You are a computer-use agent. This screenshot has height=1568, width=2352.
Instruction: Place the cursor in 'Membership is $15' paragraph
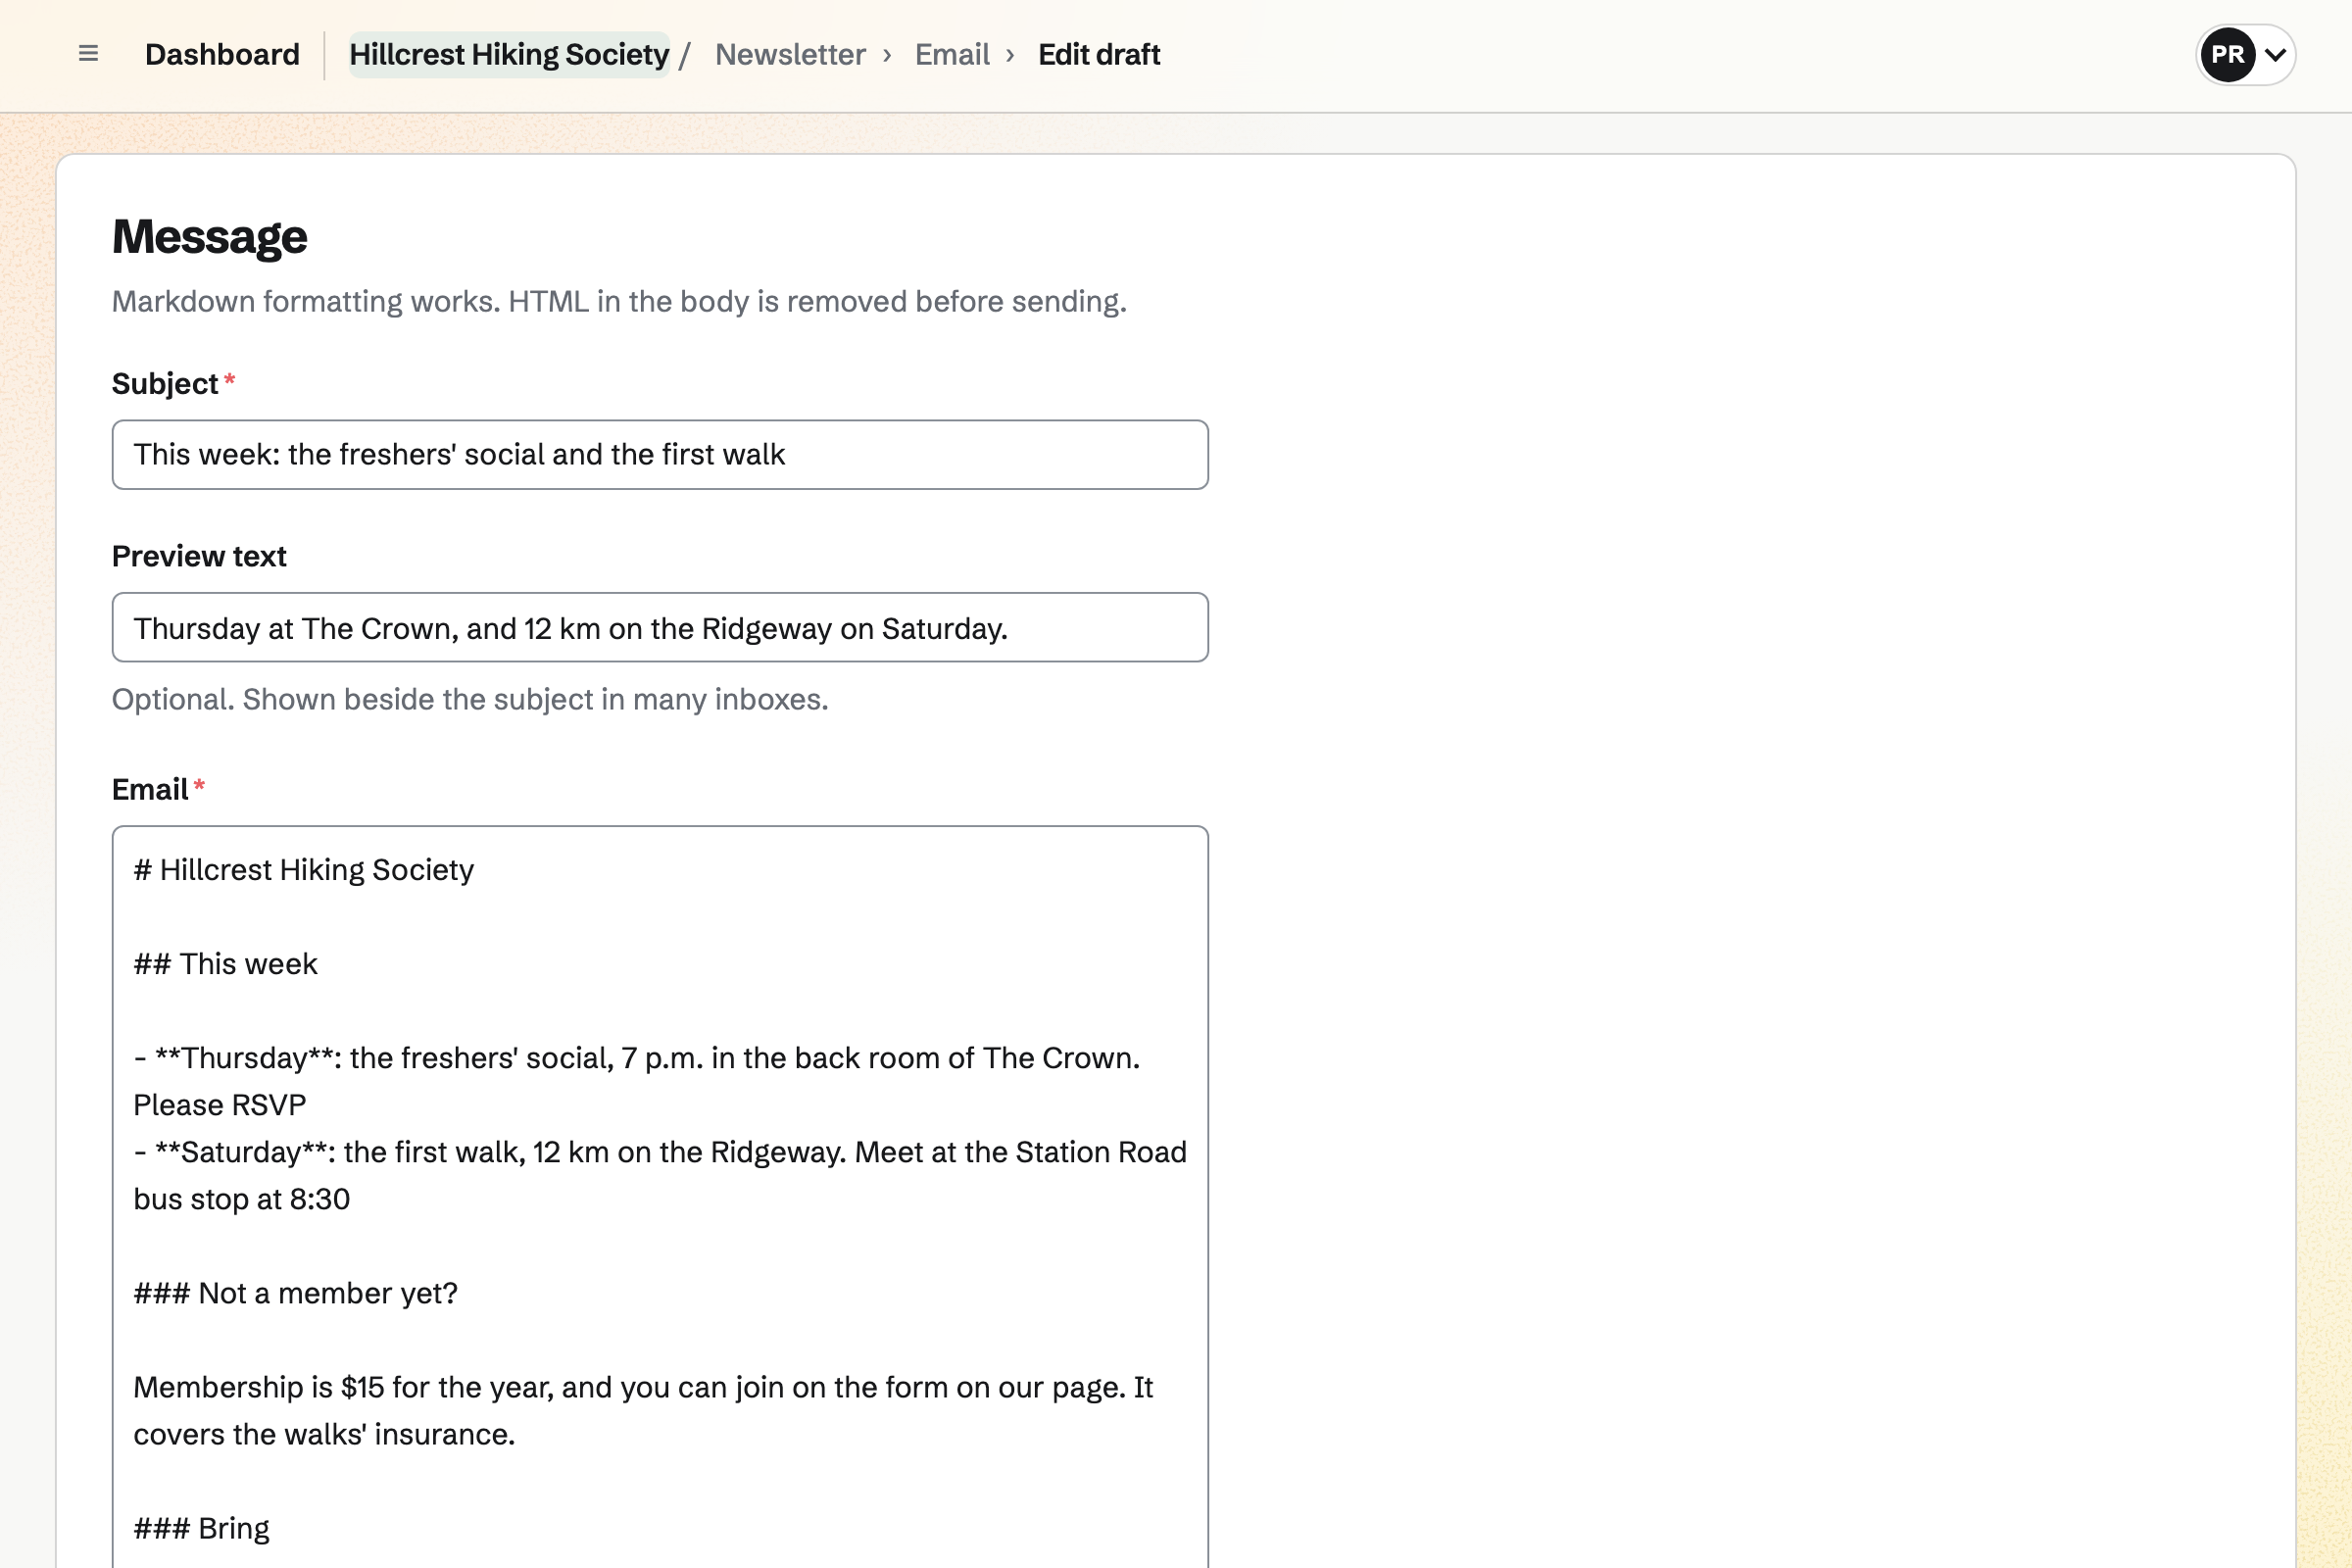point(643,1388)
